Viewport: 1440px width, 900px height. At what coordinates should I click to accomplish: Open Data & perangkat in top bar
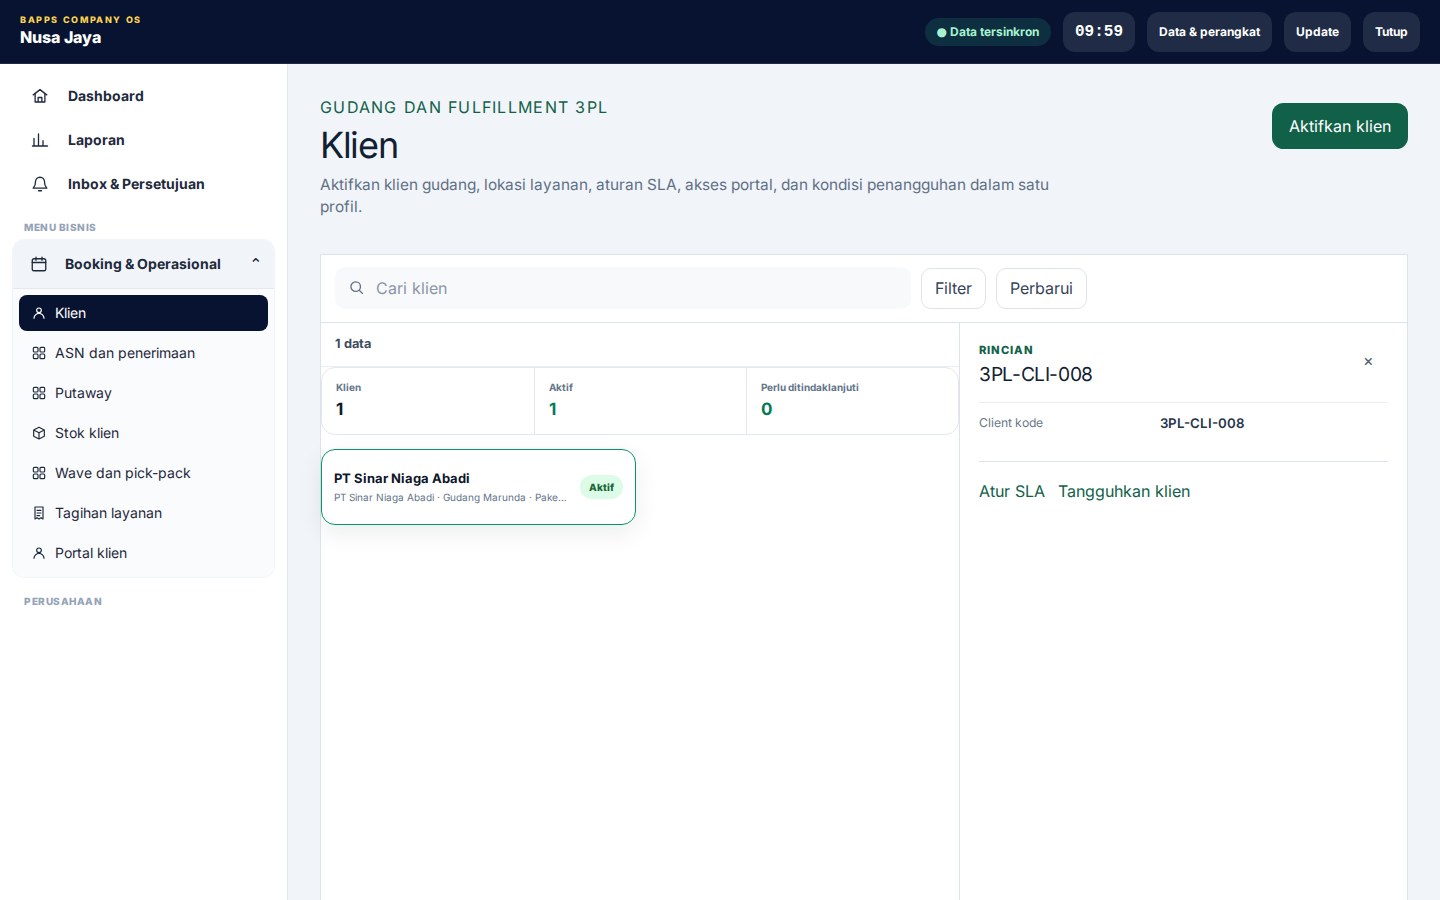[x=1209, y=32]
